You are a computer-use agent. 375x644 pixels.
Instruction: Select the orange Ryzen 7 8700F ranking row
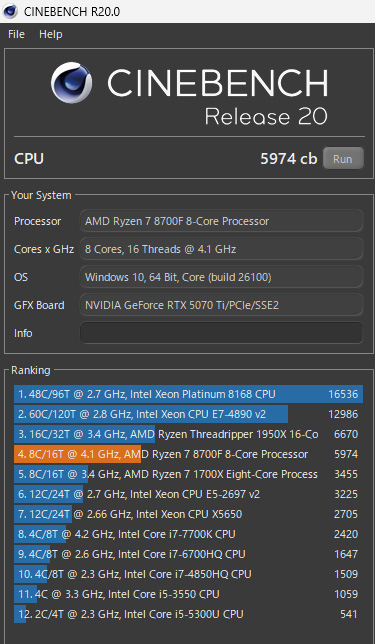coord(189,454)
